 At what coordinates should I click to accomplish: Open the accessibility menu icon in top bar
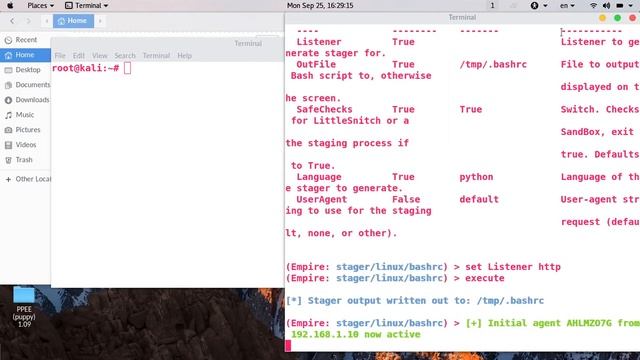coord(534,5)
